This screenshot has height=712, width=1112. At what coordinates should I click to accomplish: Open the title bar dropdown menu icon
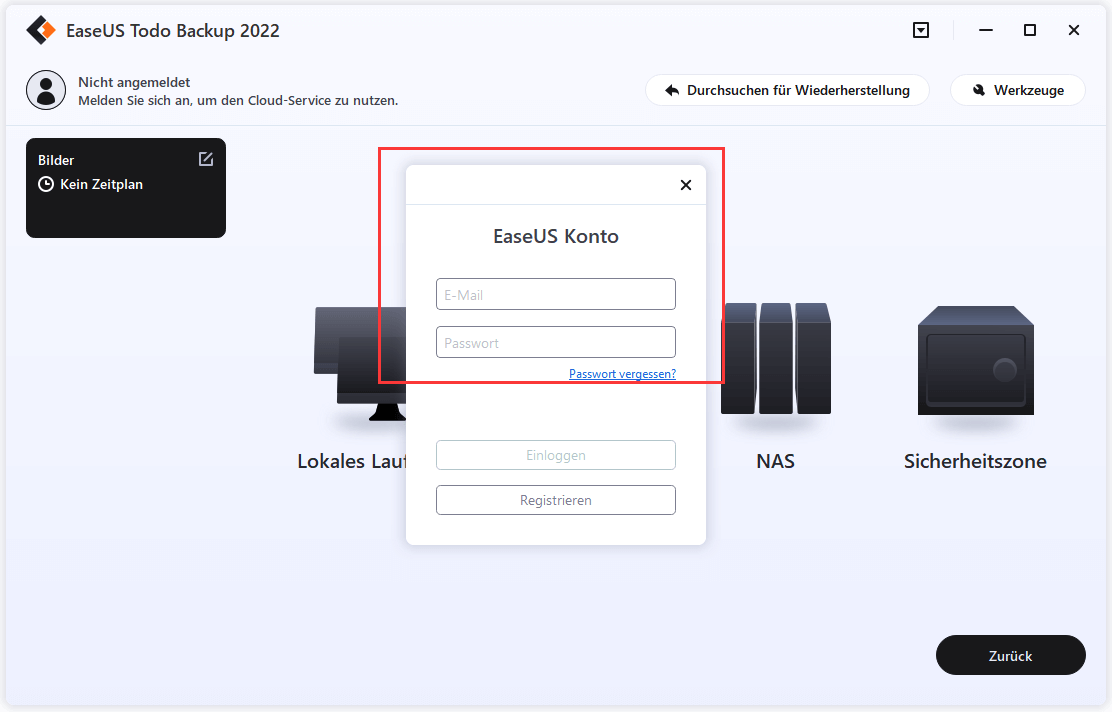click(921, 30)
